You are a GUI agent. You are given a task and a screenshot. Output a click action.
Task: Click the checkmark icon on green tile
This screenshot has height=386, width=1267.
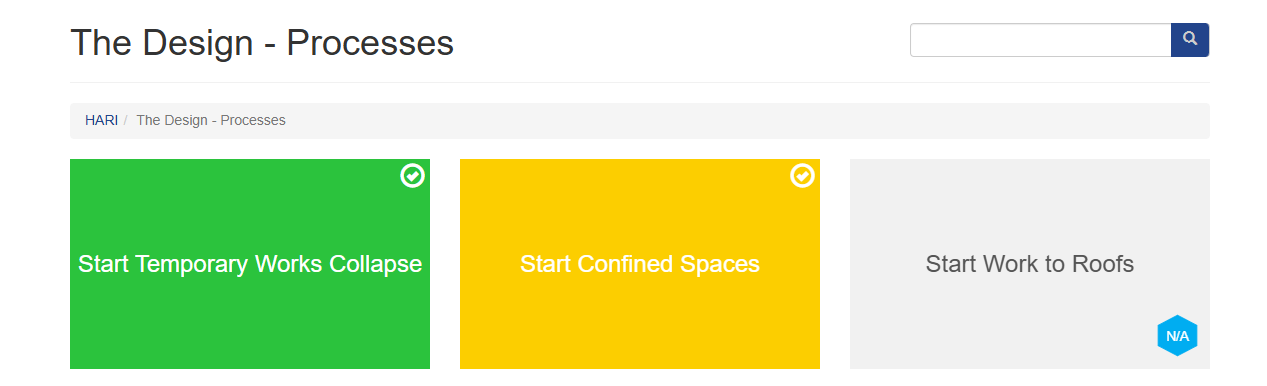[413, 176]
